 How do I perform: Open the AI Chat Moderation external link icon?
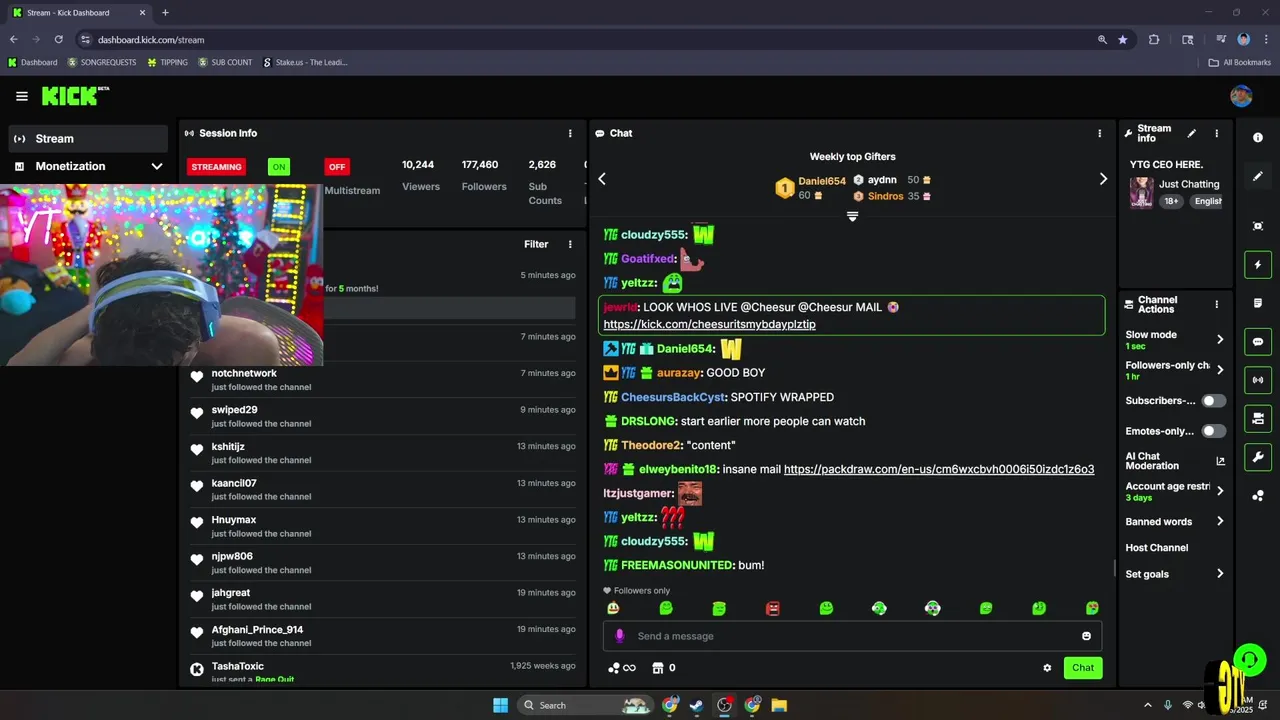(x=1220, y=461)
